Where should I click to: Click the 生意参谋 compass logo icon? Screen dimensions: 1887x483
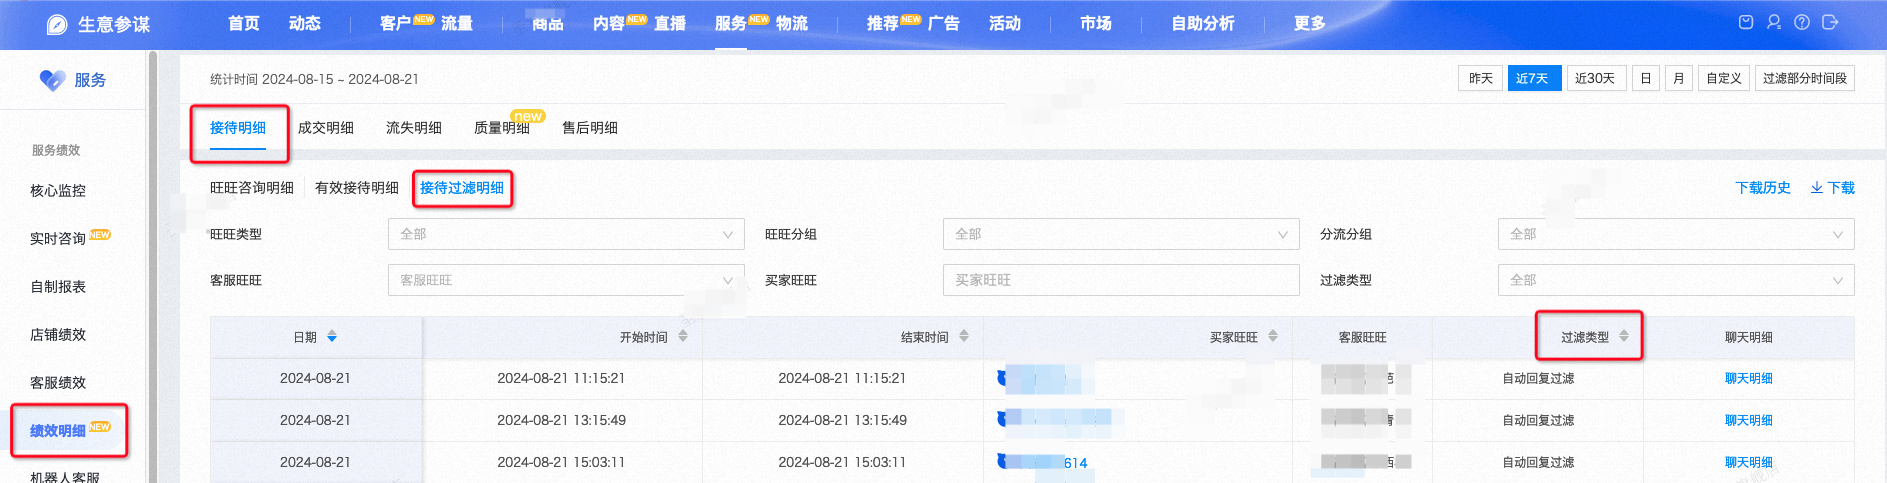pos(57,24)
